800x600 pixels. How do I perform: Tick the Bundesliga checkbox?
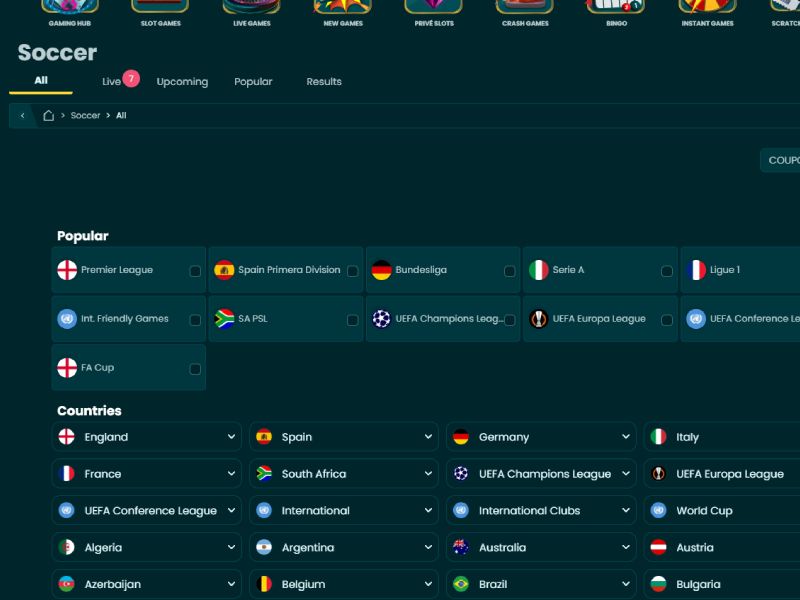click(x=509, y=271)
